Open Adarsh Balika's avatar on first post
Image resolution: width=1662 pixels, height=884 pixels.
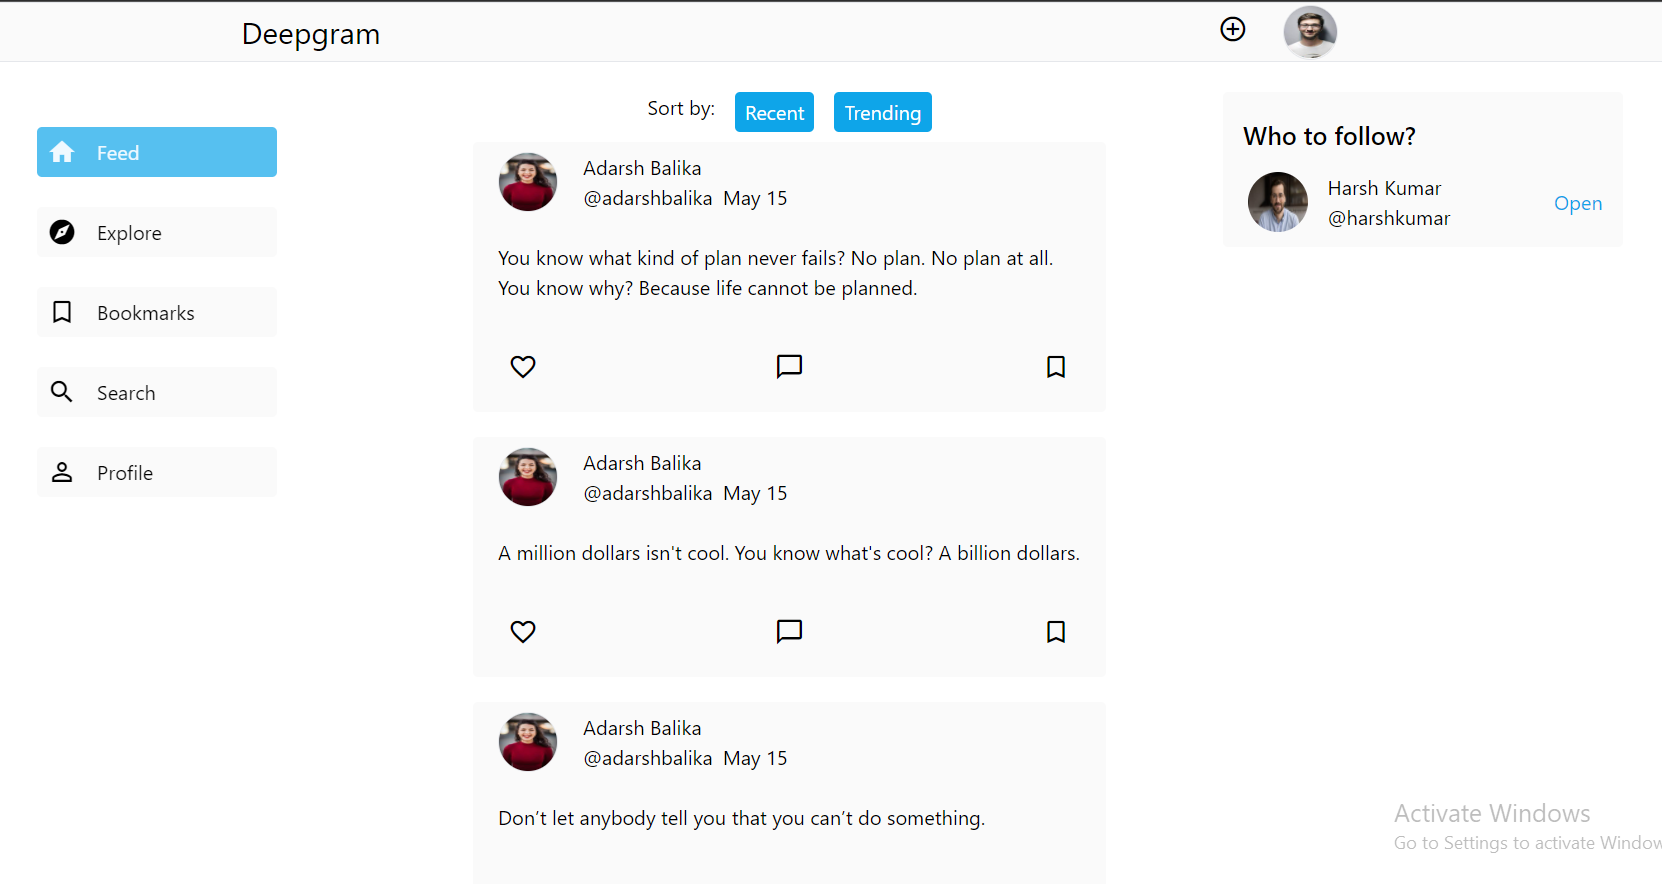pyautogui.click(x=527, y=182)
